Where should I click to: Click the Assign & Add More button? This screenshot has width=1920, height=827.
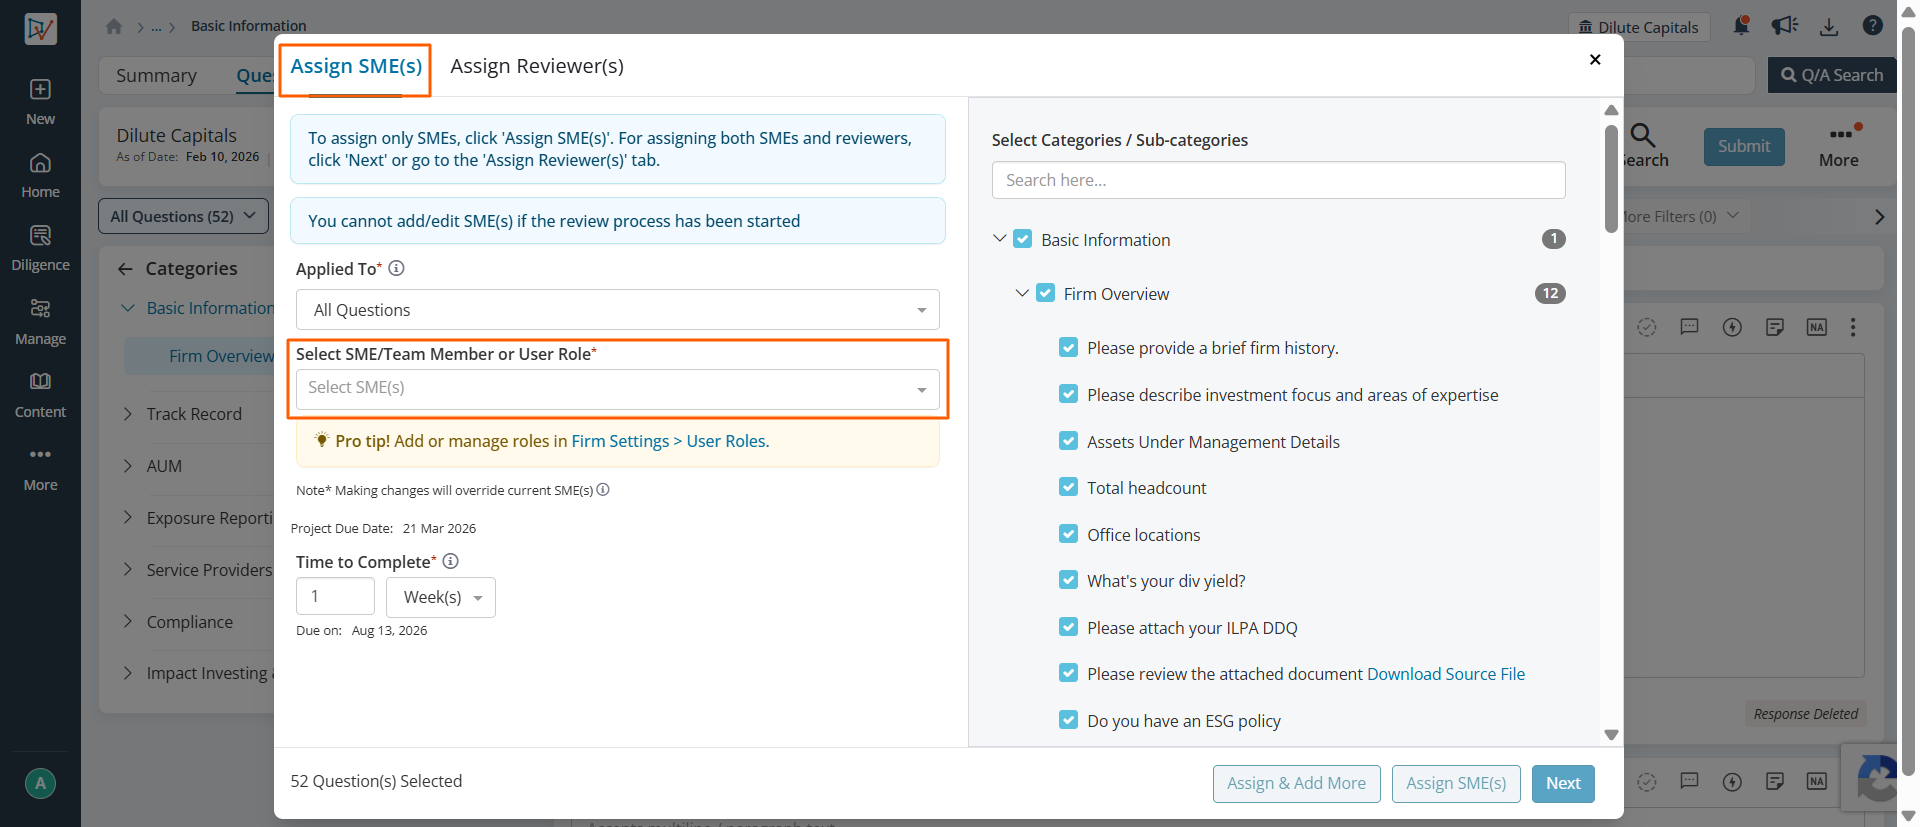pos(1297,784)
